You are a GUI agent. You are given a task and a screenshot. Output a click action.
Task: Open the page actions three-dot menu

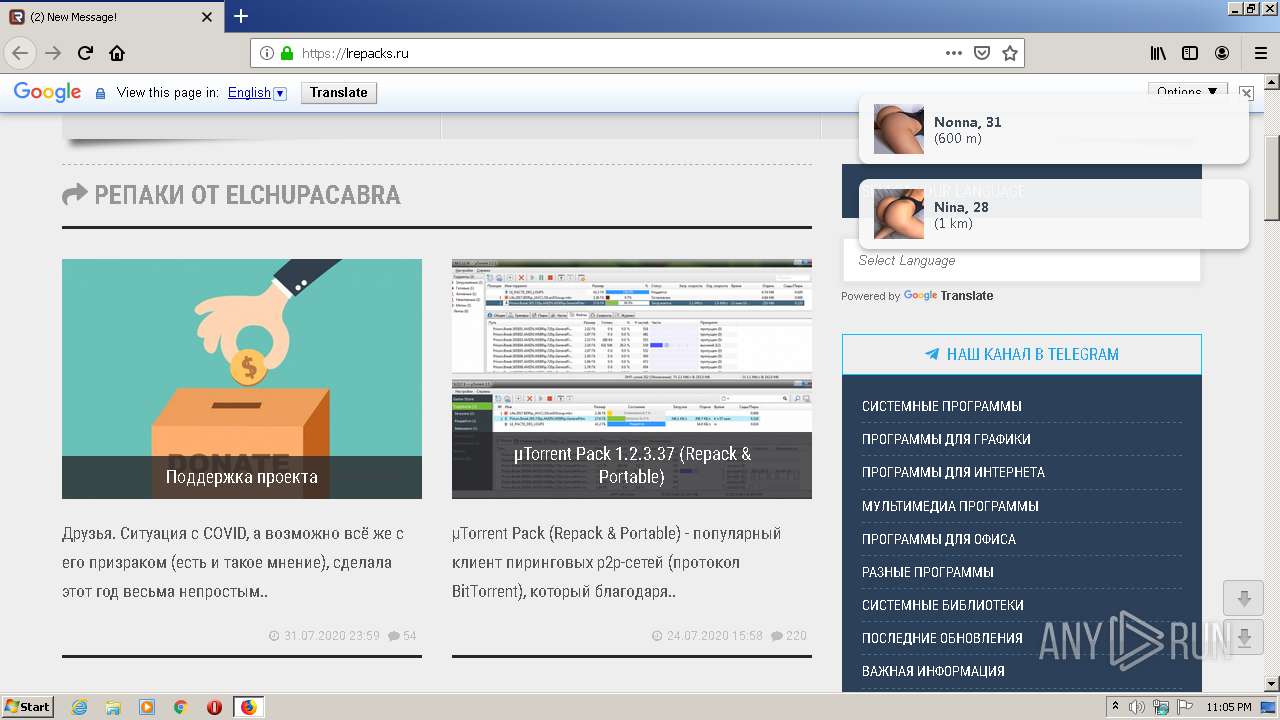coord(954,53)
